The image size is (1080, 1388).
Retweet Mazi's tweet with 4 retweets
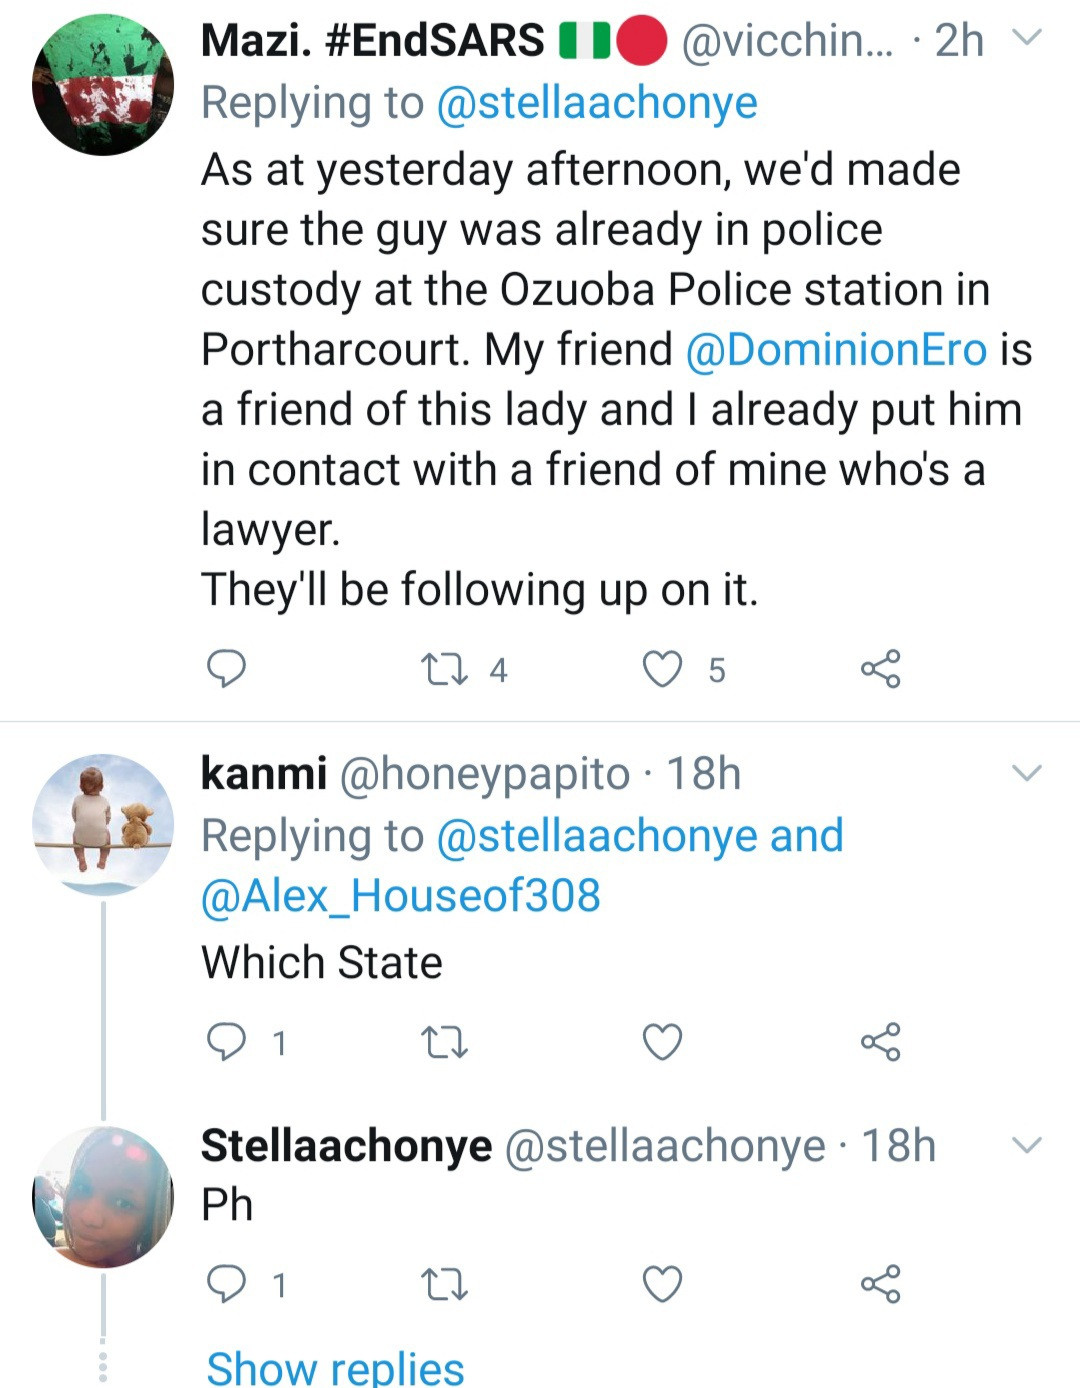(445, 669)
